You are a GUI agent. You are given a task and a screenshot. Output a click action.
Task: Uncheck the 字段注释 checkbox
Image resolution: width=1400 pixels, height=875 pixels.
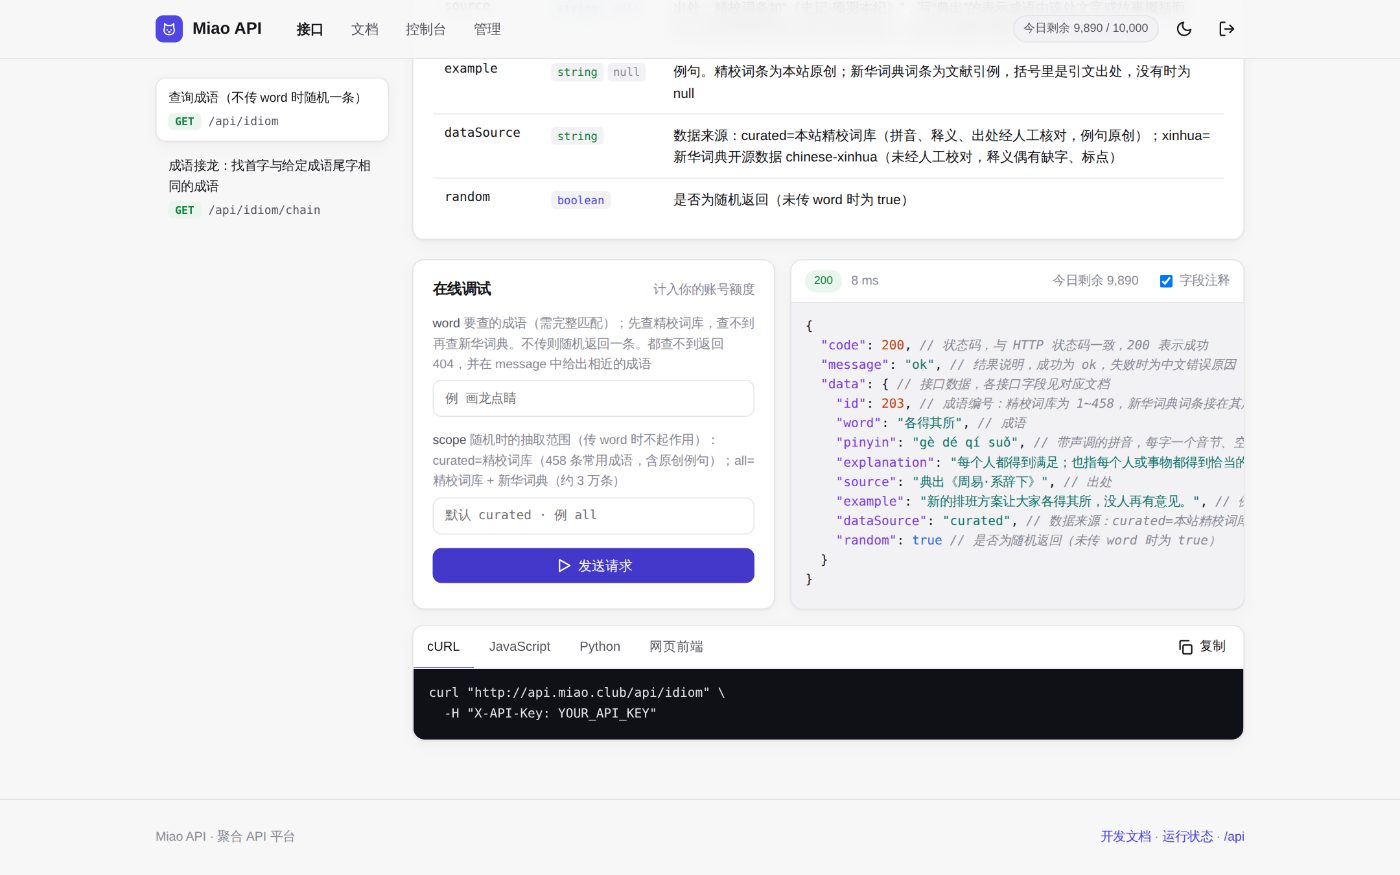pos(1166,281)
